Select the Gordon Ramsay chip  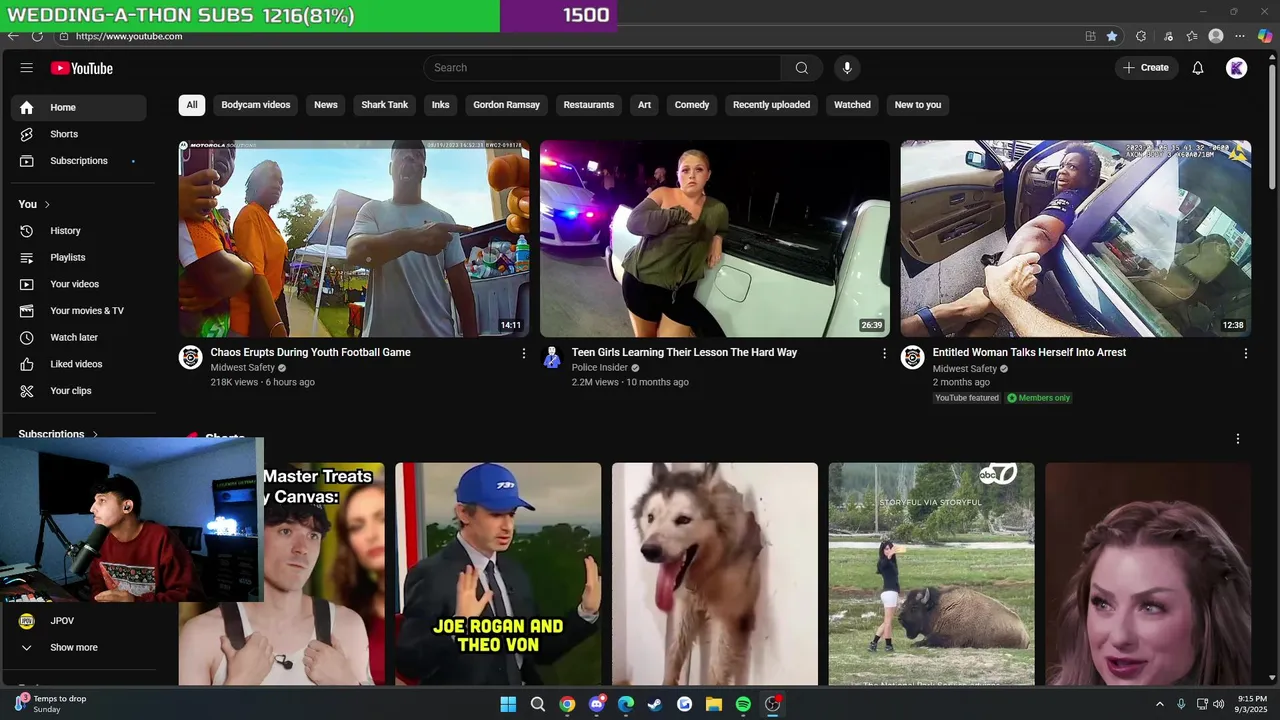pos(507,105)
